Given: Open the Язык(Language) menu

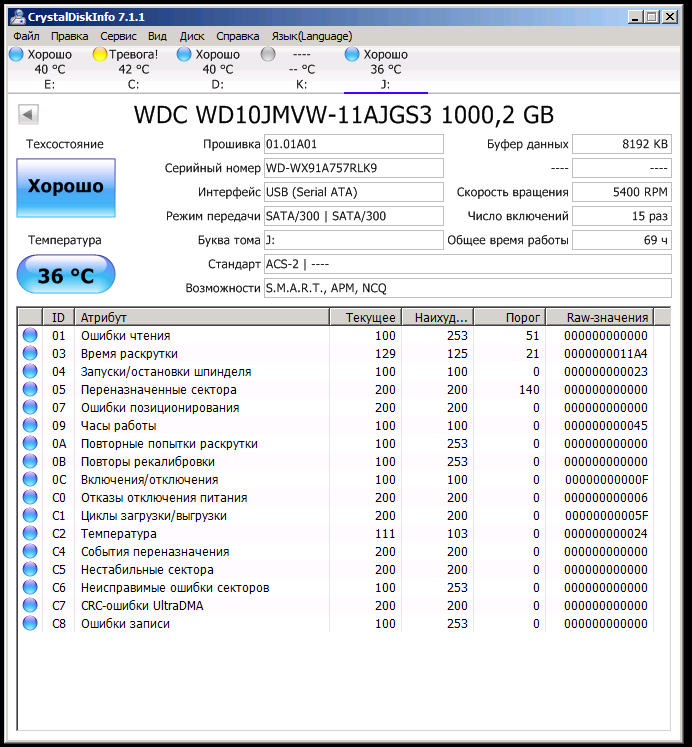Looking at the screenshot, I should click(x=312, y=36).
